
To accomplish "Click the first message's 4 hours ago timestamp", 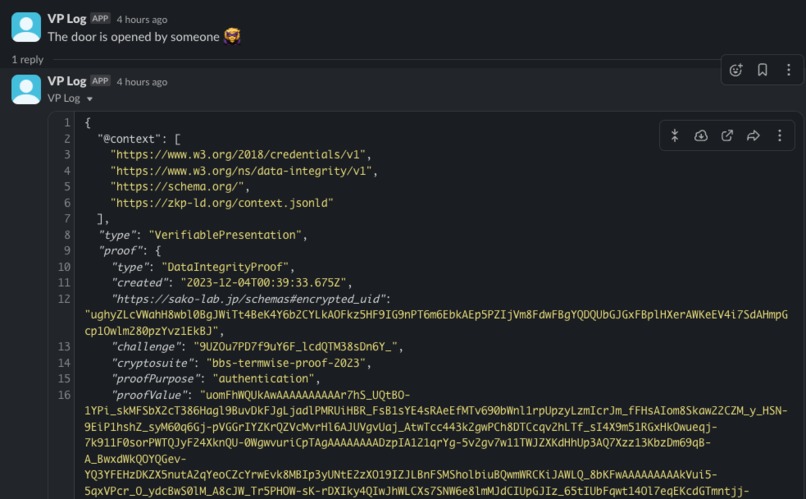I will 142,20.
